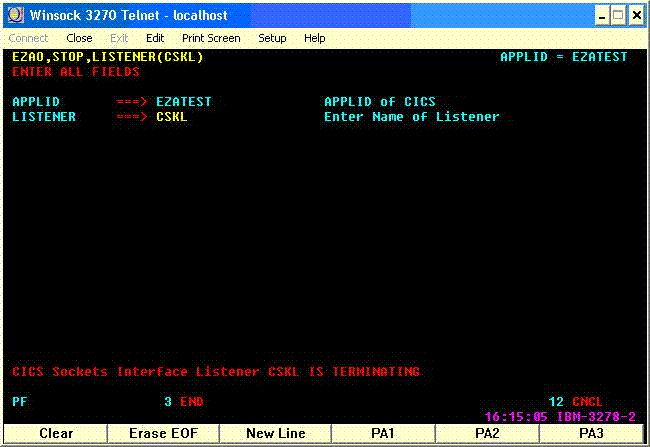650x447 pixels.
Task: Click the window title 'Winsock 3270 Telnet - localhost'
Action: (129, 15)
